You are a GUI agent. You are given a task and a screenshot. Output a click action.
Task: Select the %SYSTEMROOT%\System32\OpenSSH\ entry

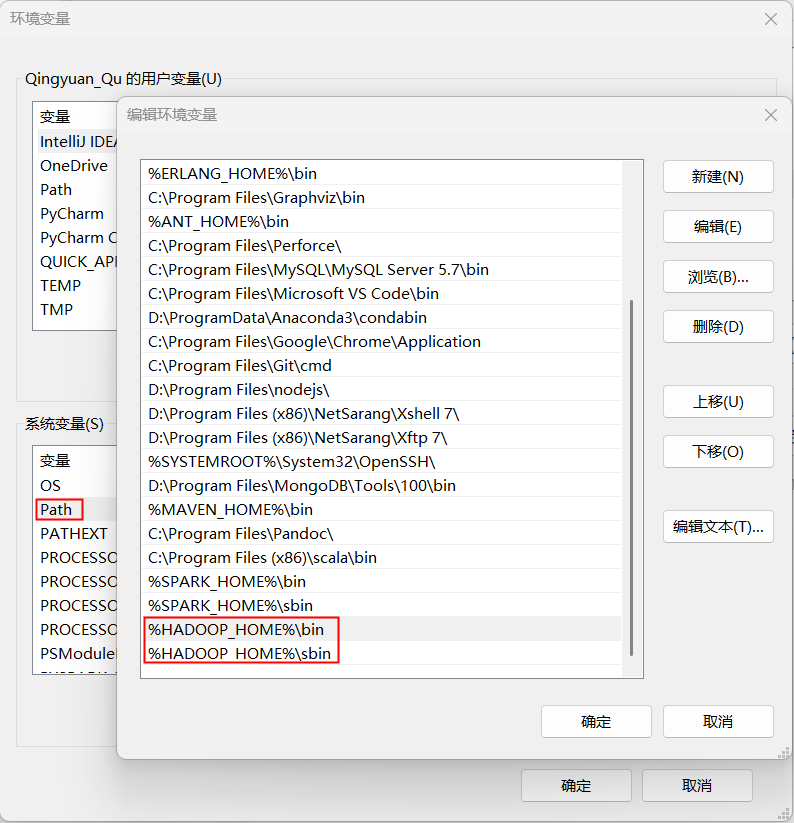point(381,461)
